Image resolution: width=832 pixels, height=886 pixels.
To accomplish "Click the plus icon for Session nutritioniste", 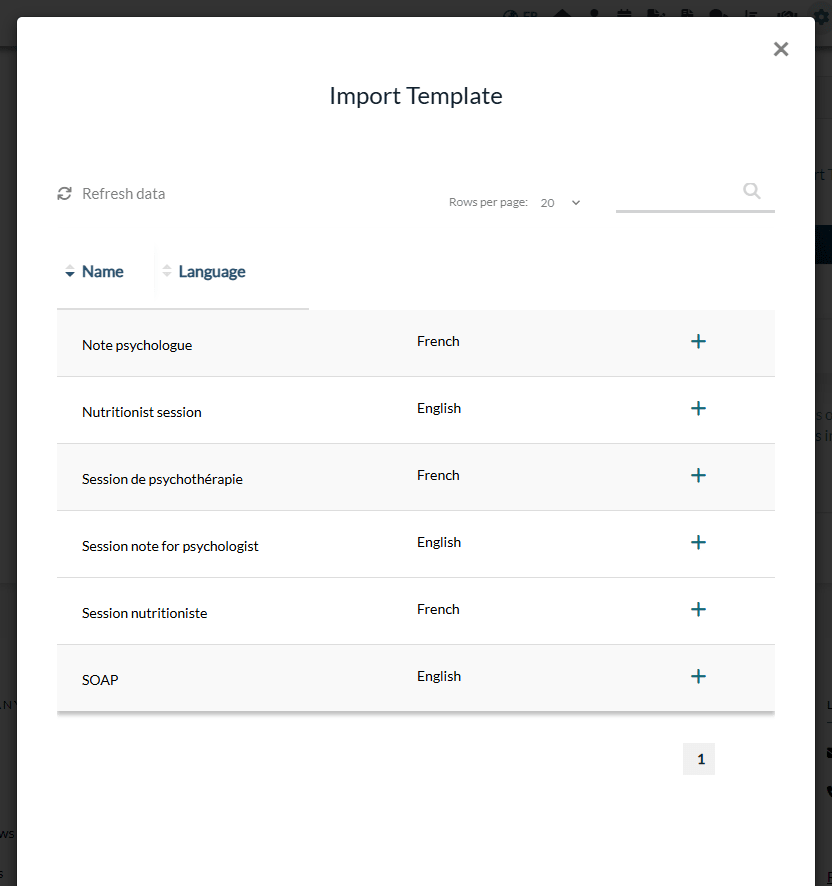I will 698,609.
